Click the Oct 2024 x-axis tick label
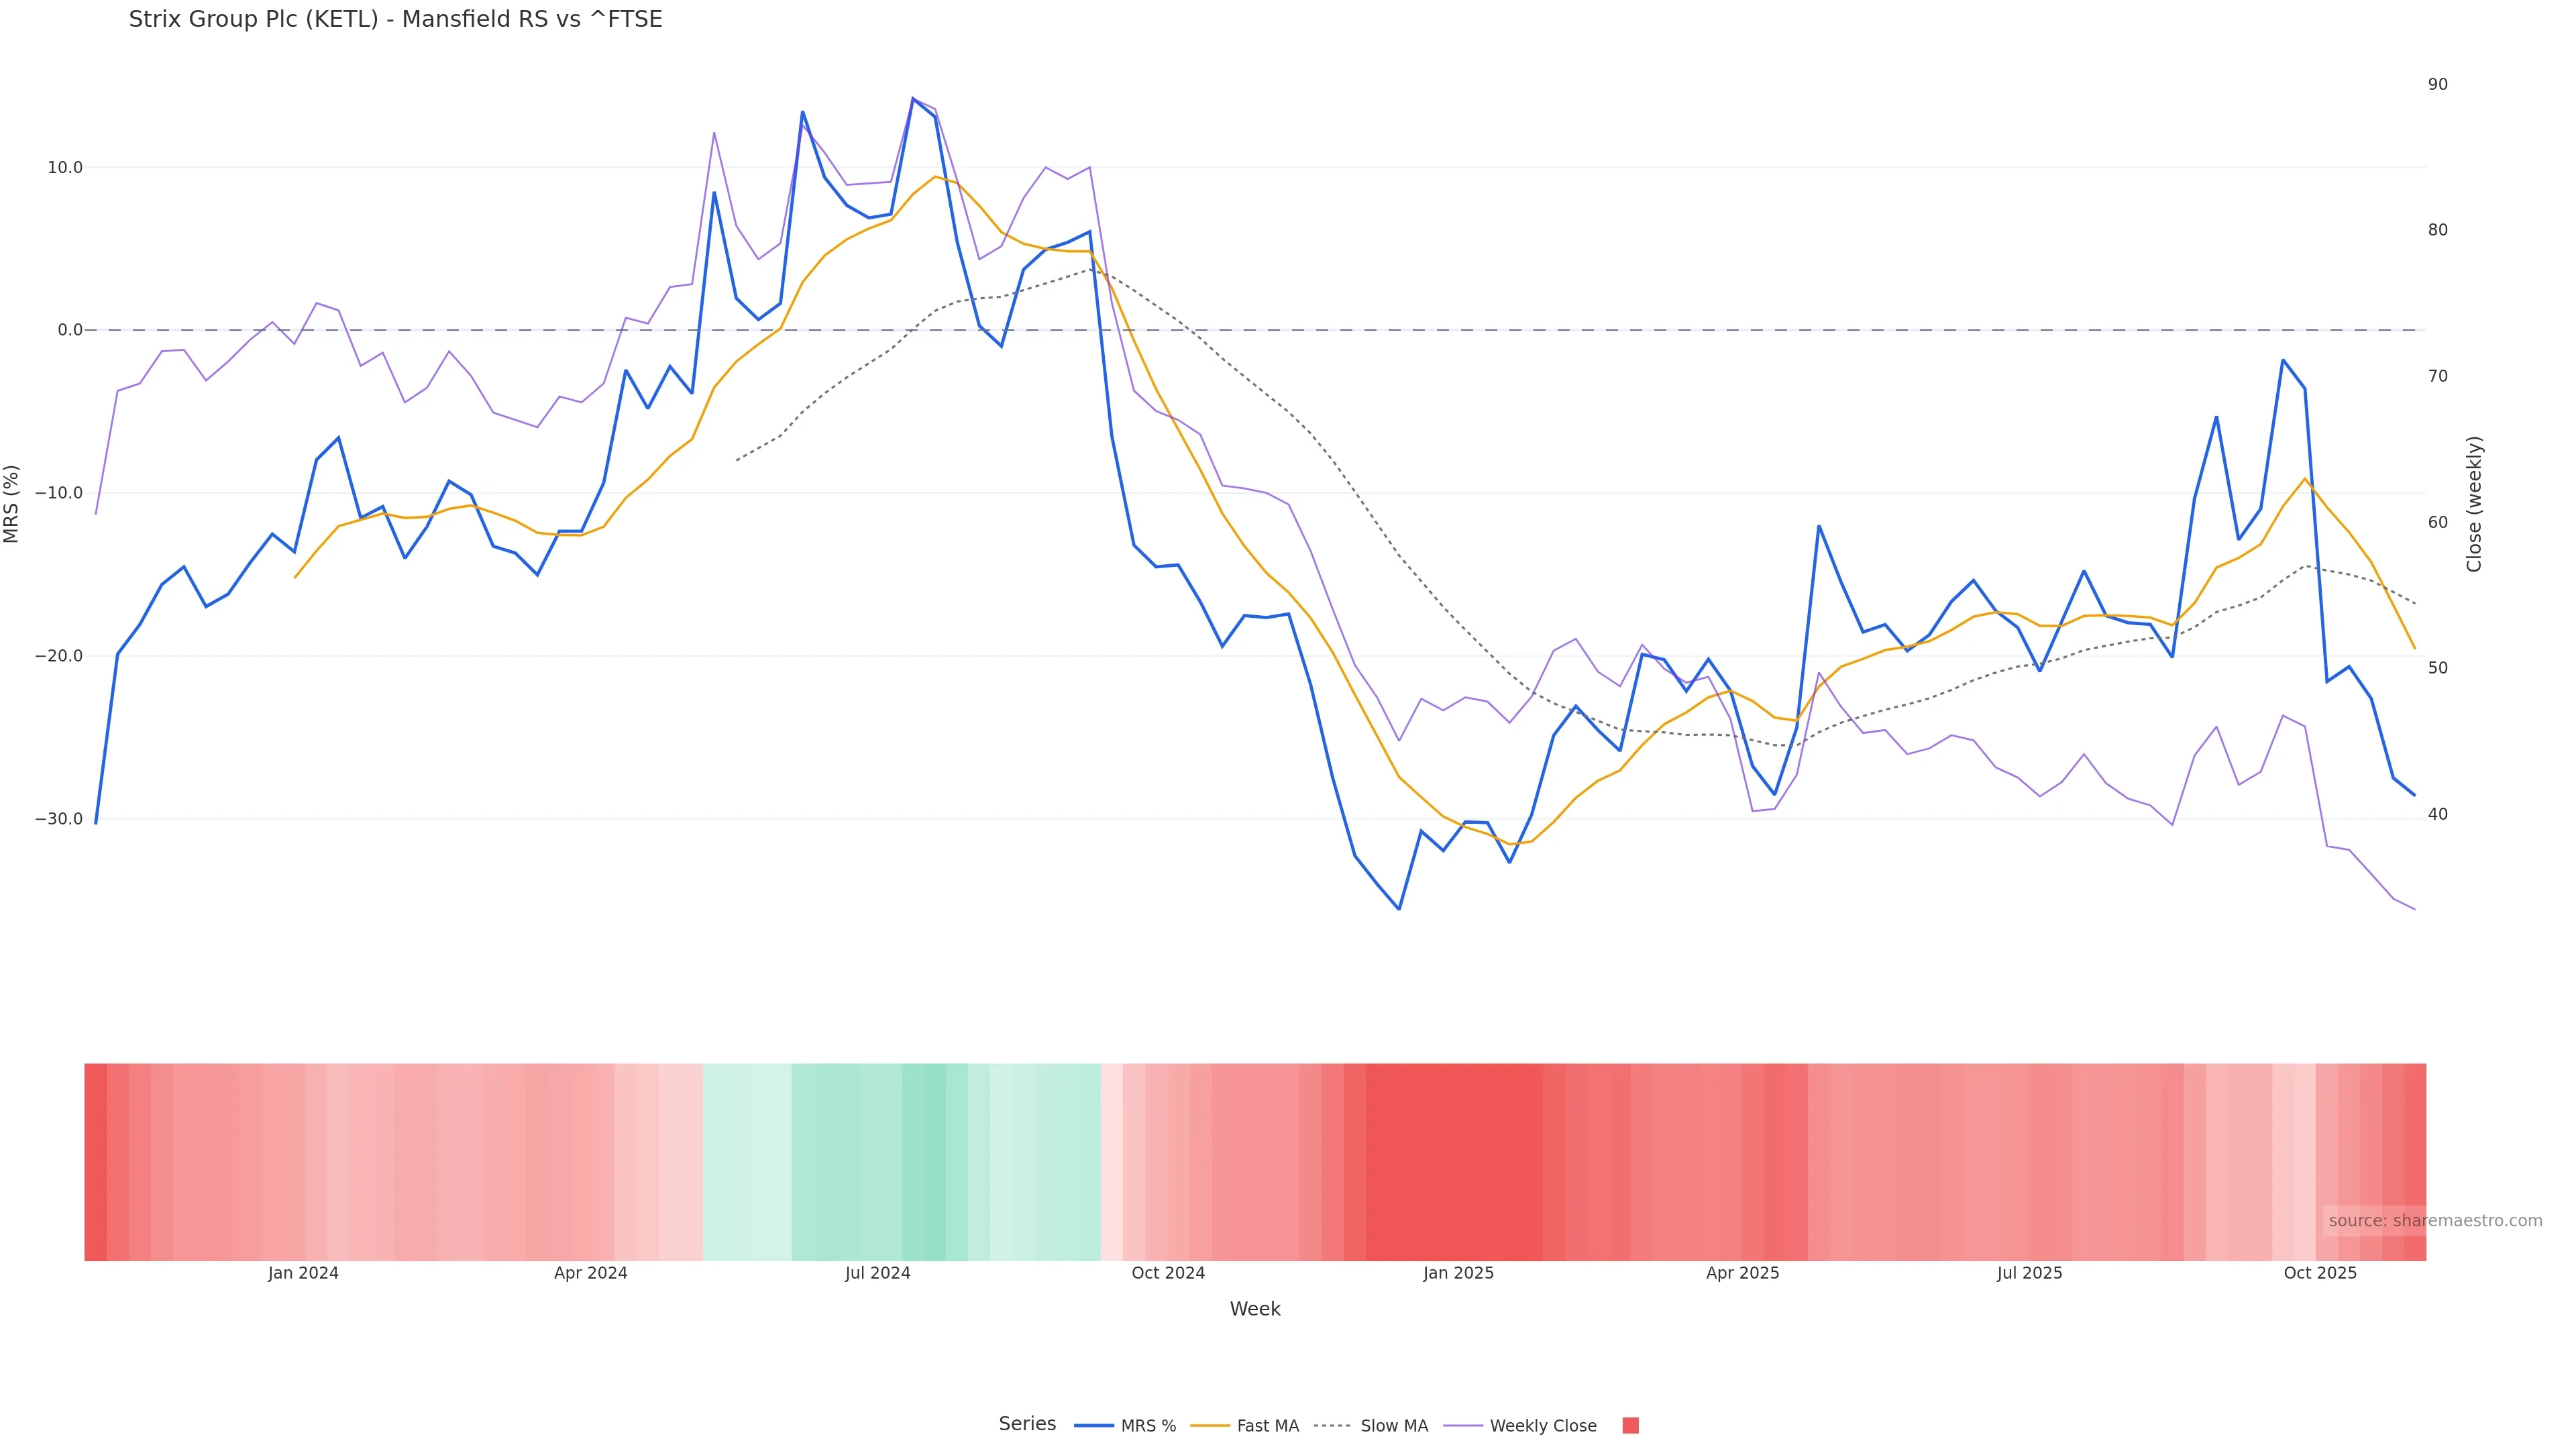This screenshot has height=1449, width=2576. tap(1168, 1273)
